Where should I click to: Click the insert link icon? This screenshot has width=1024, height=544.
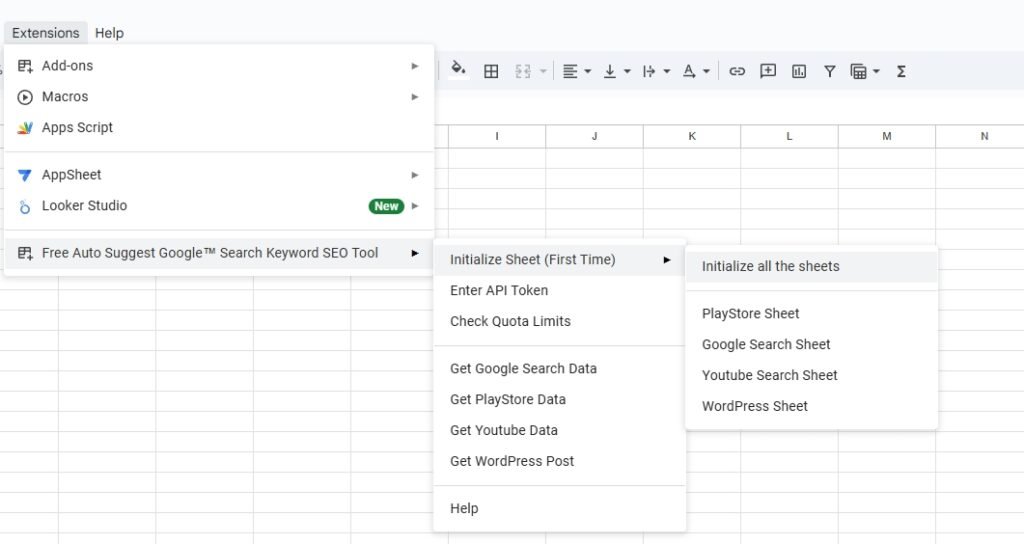[737, 71]
